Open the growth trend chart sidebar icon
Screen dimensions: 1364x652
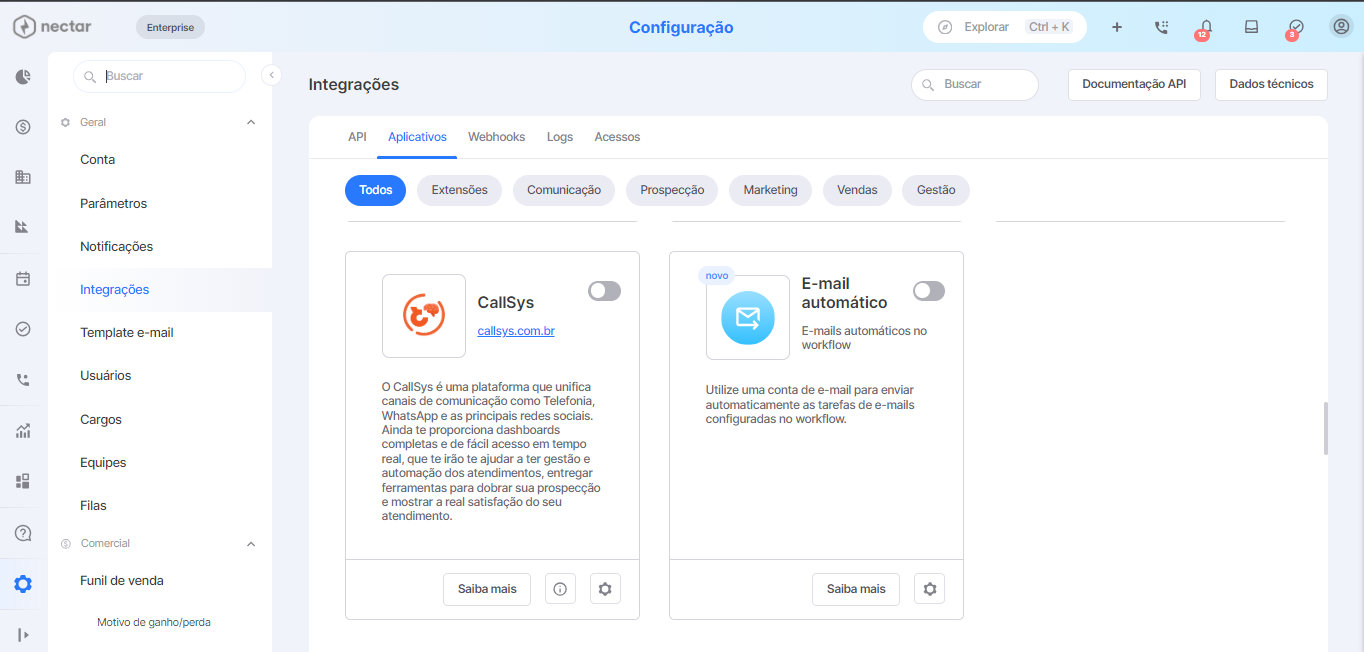[x=23, y=432]
